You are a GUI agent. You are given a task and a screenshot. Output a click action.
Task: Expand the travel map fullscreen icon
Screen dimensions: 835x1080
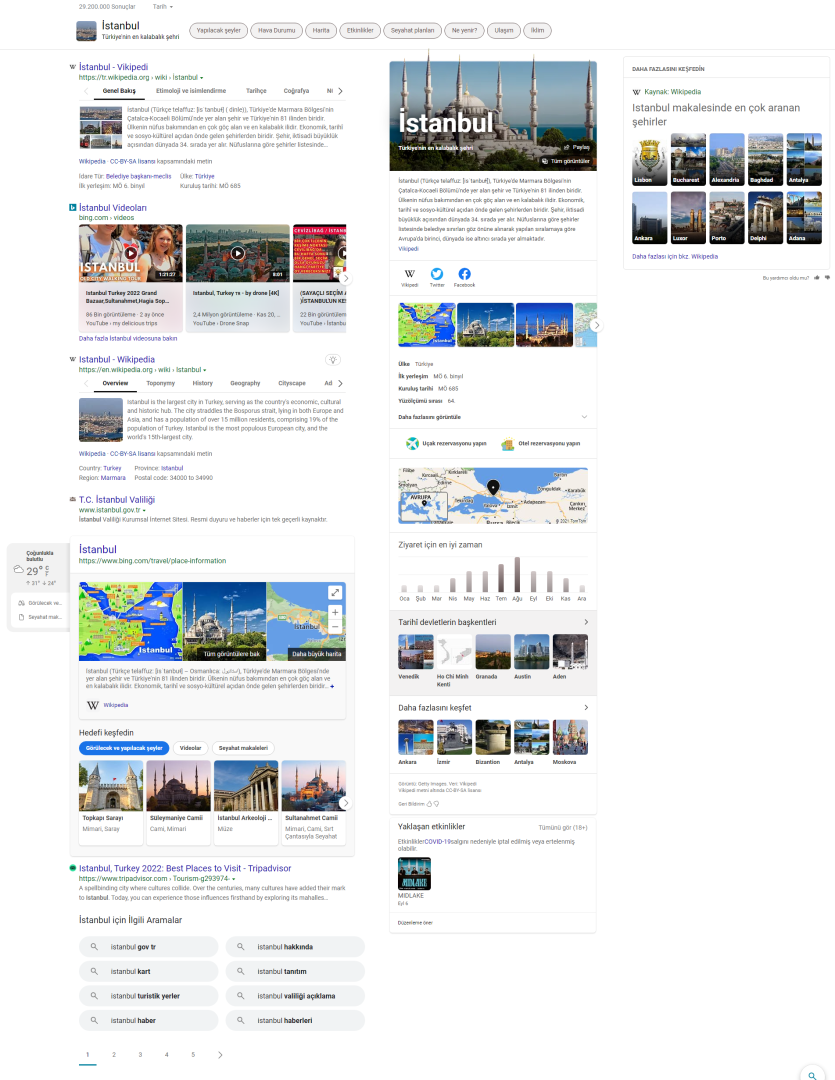pos(335,592)
